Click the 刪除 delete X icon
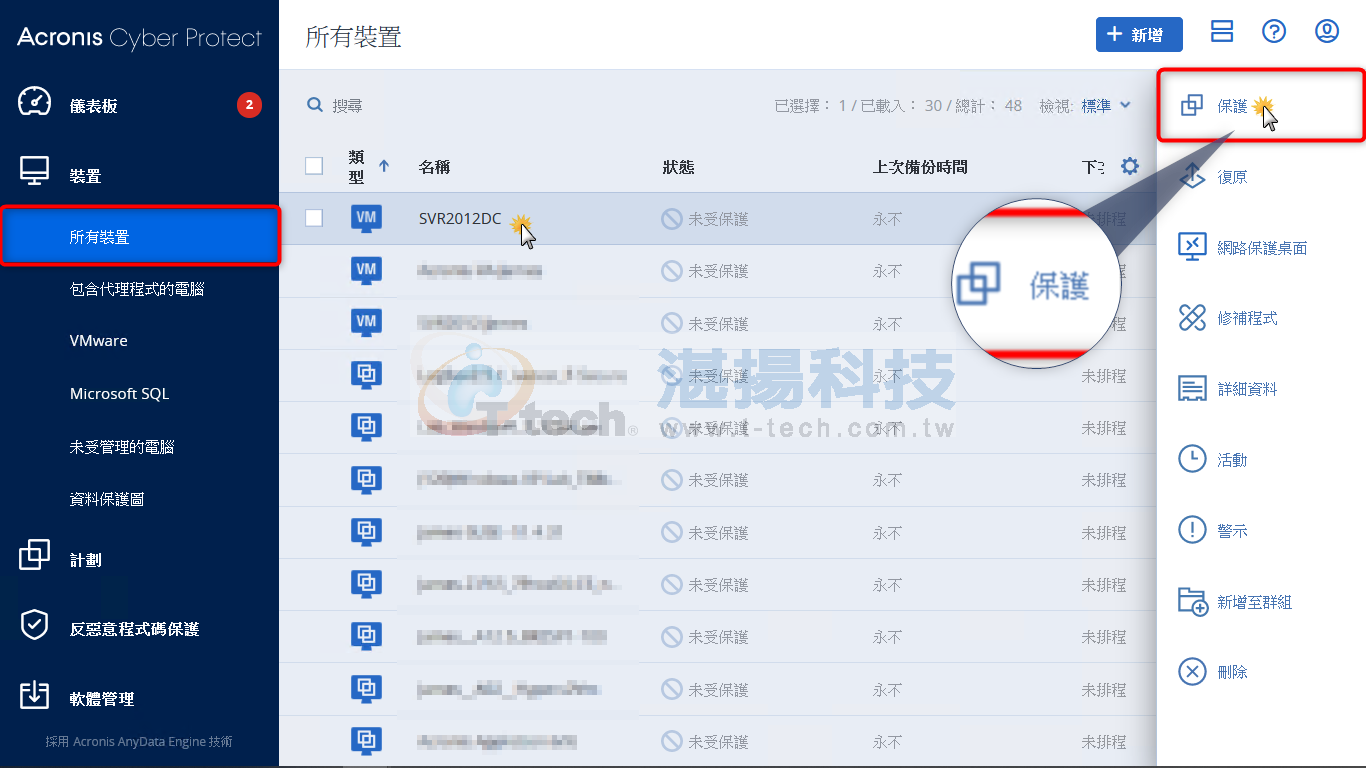The image size is (1366, 768). 1192,671
